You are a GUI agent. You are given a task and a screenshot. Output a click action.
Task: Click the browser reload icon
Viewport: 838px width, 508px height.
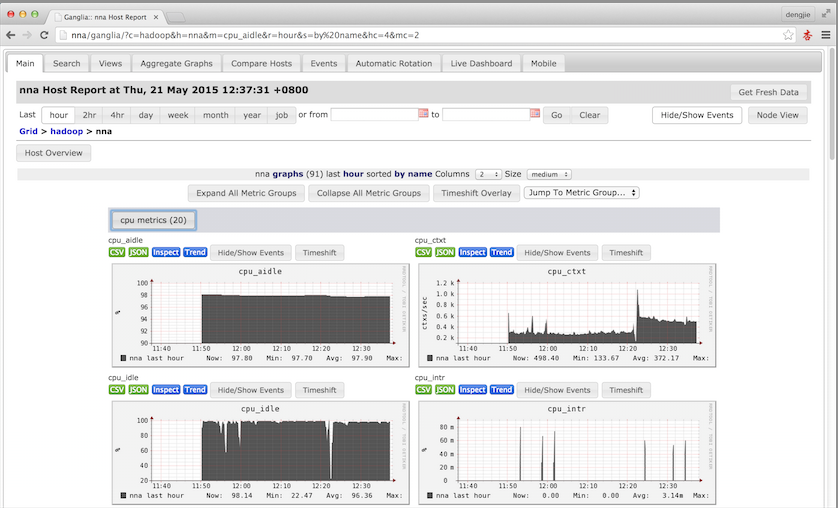pyautogui.click(x=44, y=35)
